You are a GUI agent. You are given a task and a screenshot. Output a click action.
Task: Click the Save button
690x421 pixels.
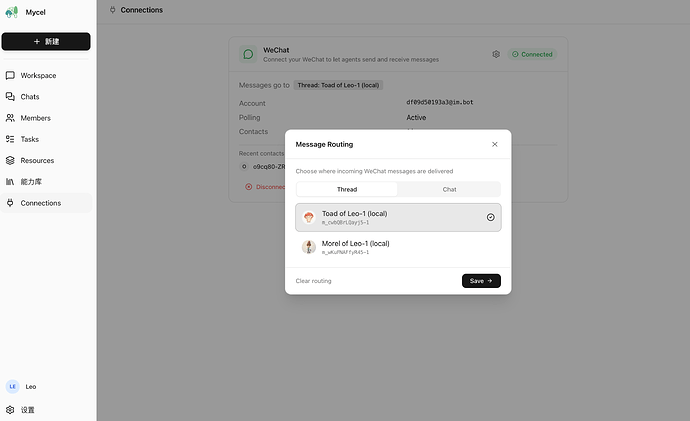(x=481, y=281)
